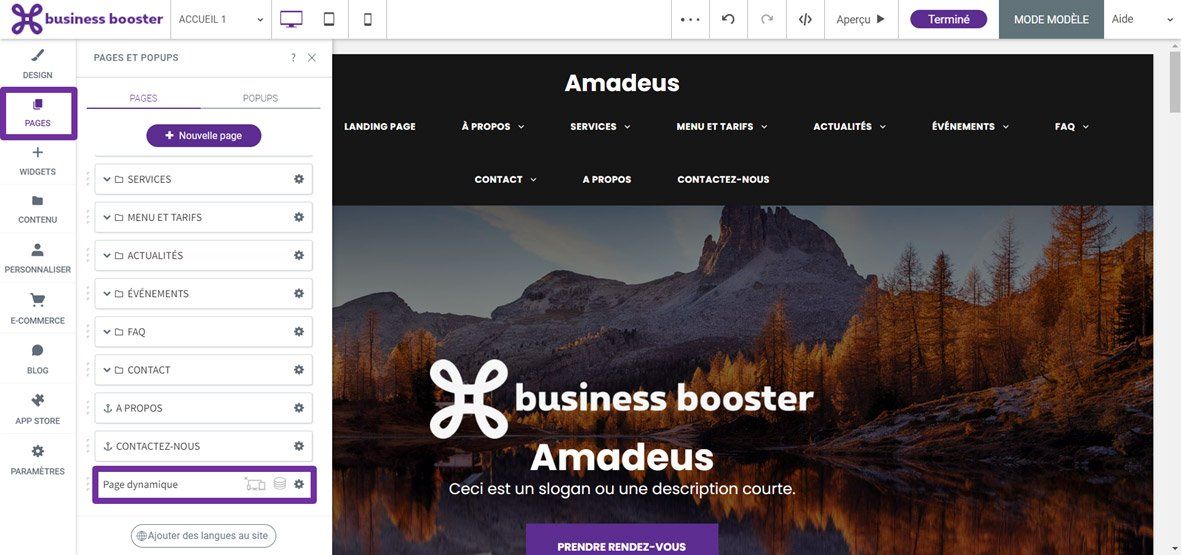
Task: Expand the FAQ folder in pages list
Action: 107,331
